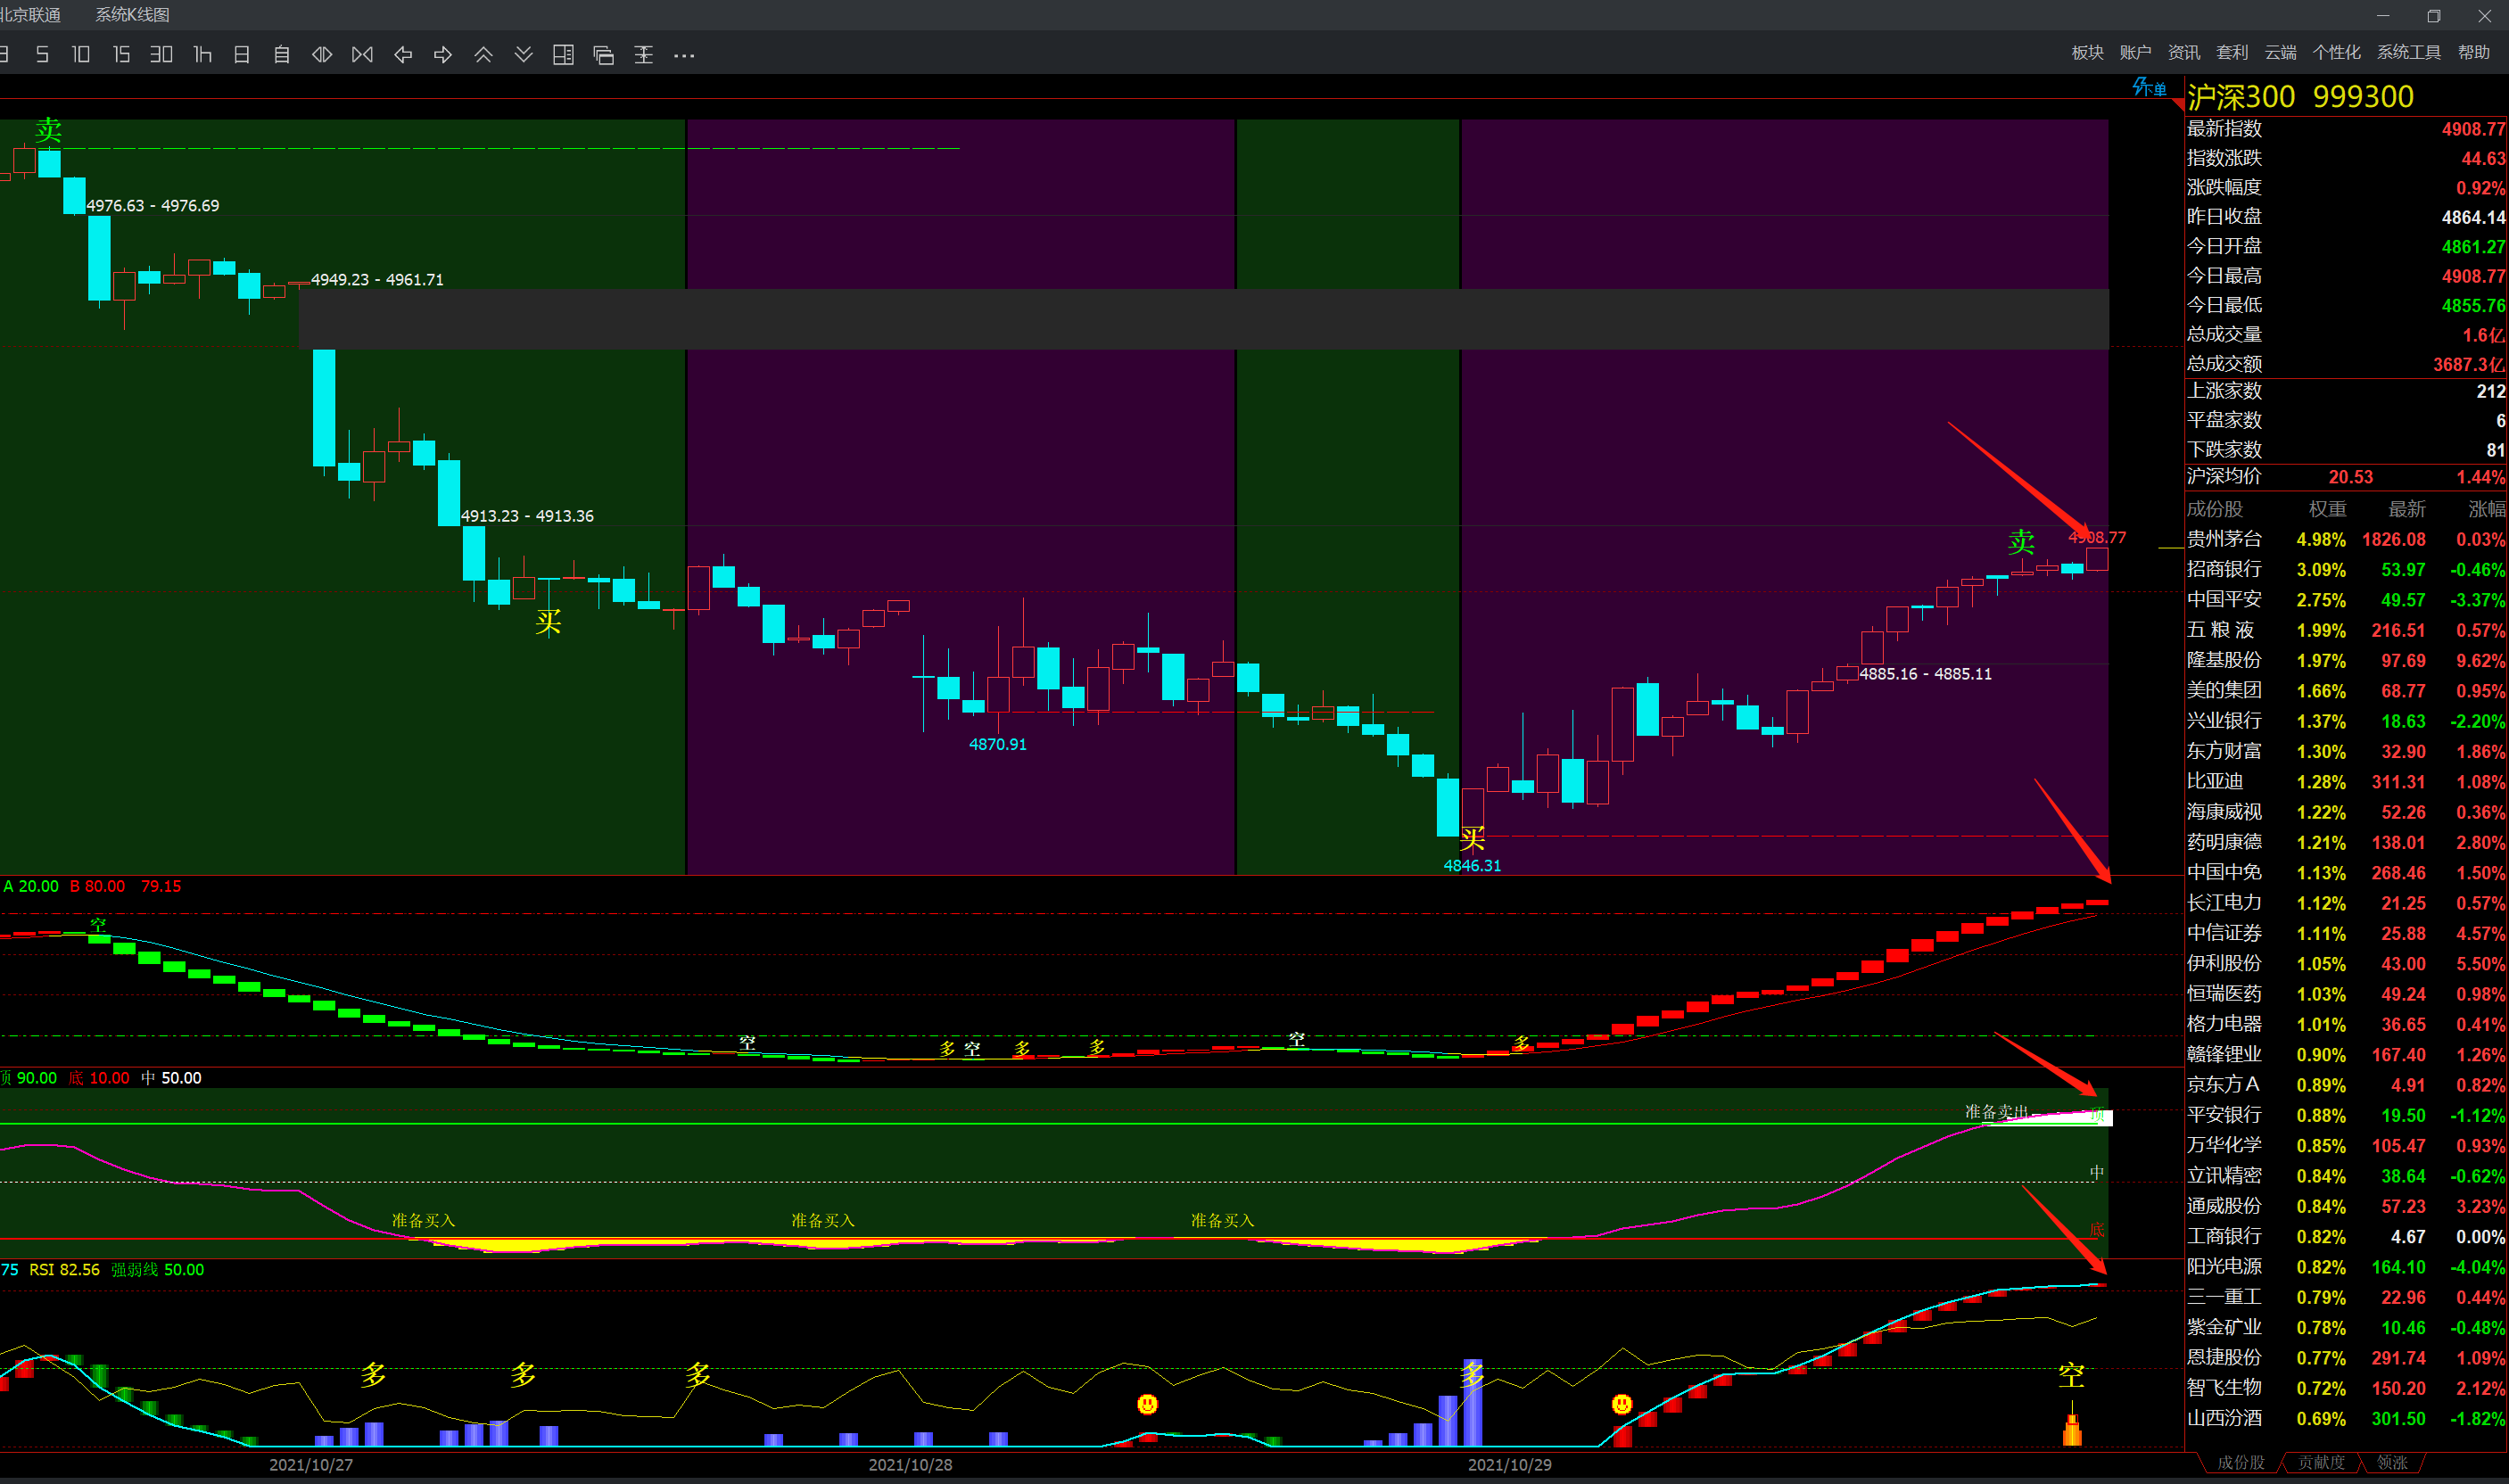Viewport: 2509px width, 1484px height.
Task: Open the 账户 menu
Action: point(2135,52)
